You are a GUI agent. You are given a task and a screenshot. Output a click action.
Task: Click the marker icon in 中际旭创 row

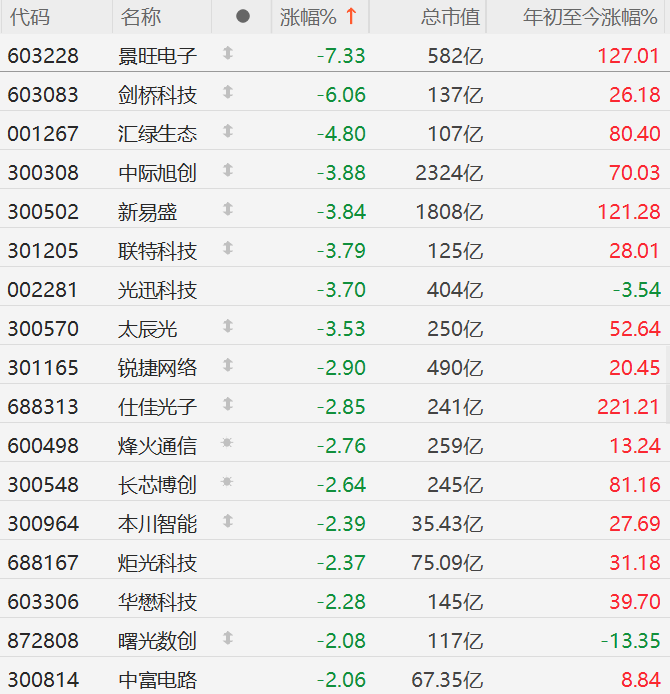(227, 170)
